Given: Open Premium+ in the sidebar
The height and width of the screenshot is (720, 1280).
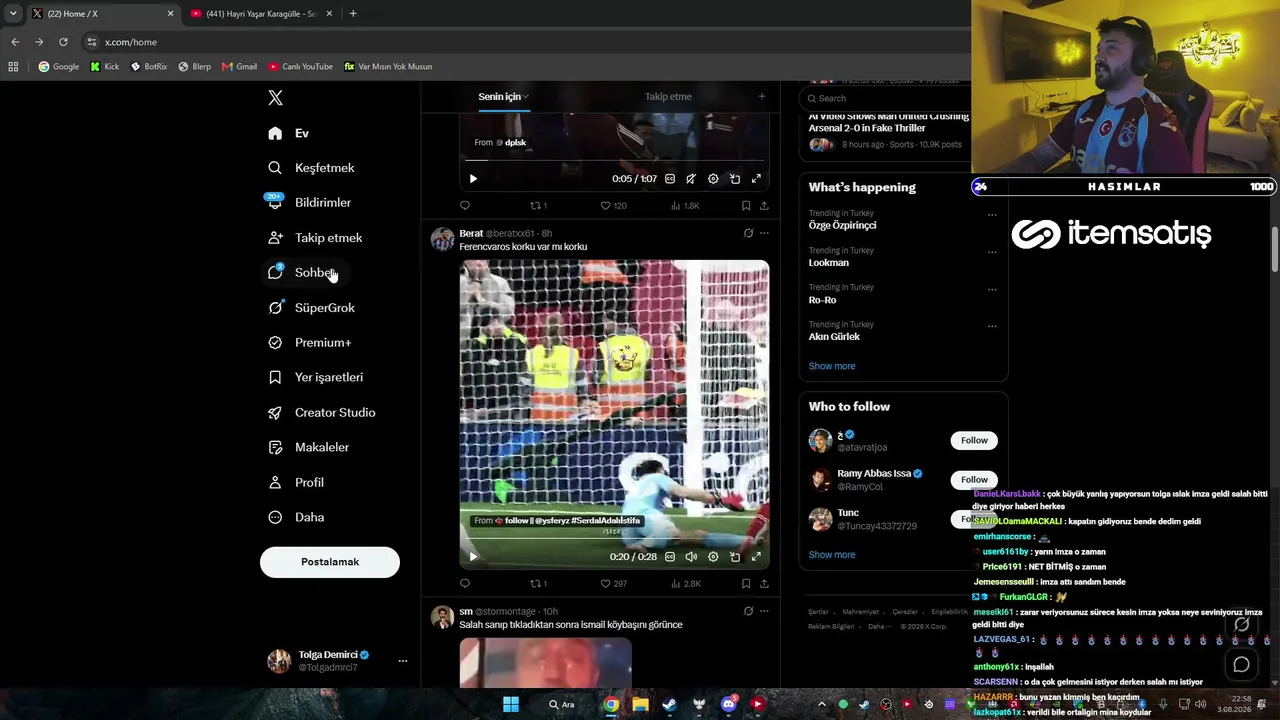Looking at the screenshot, I should tap(309, 343).
